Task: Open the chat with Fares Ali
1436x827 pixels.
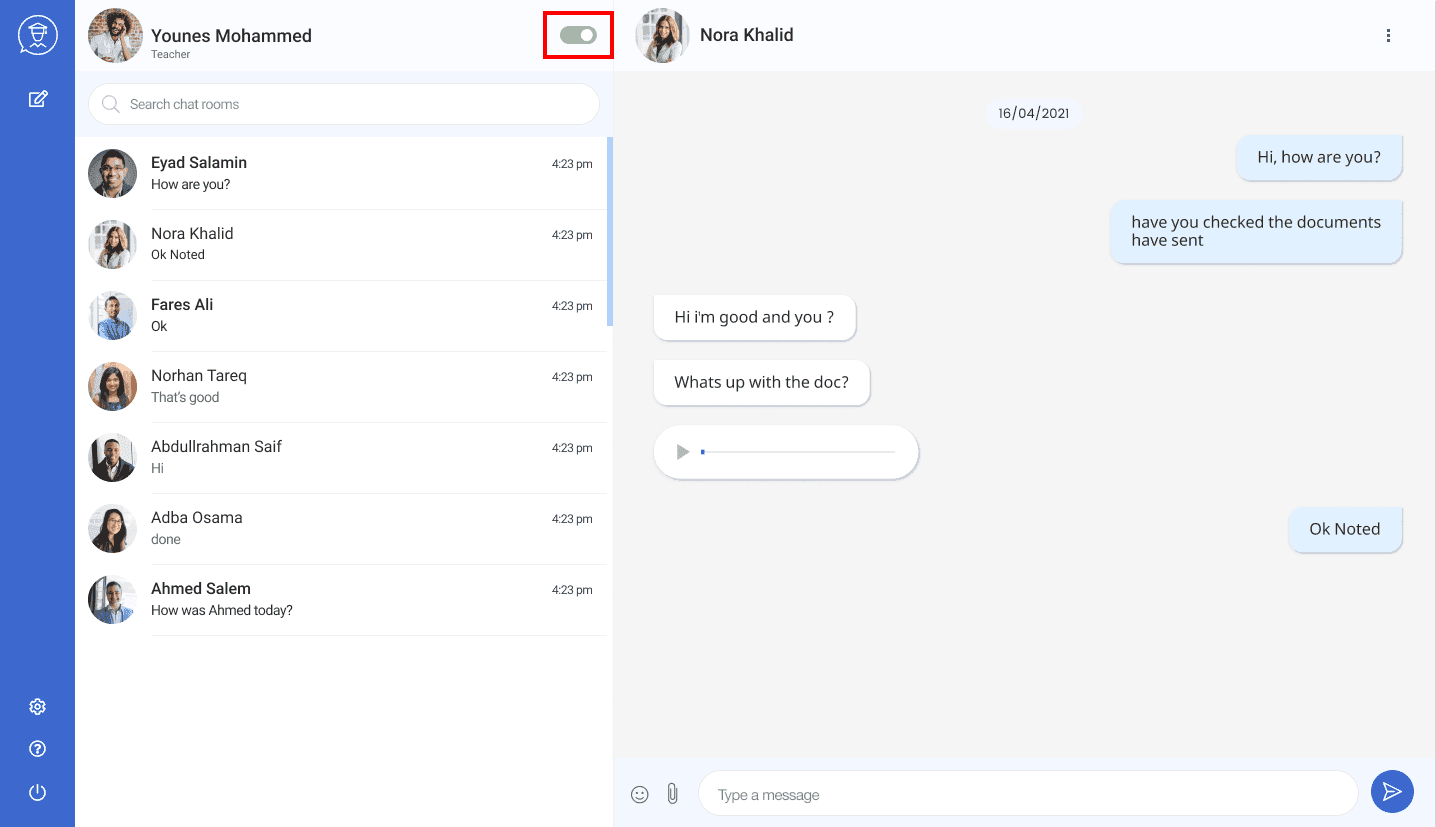Action: coord(343,315)
